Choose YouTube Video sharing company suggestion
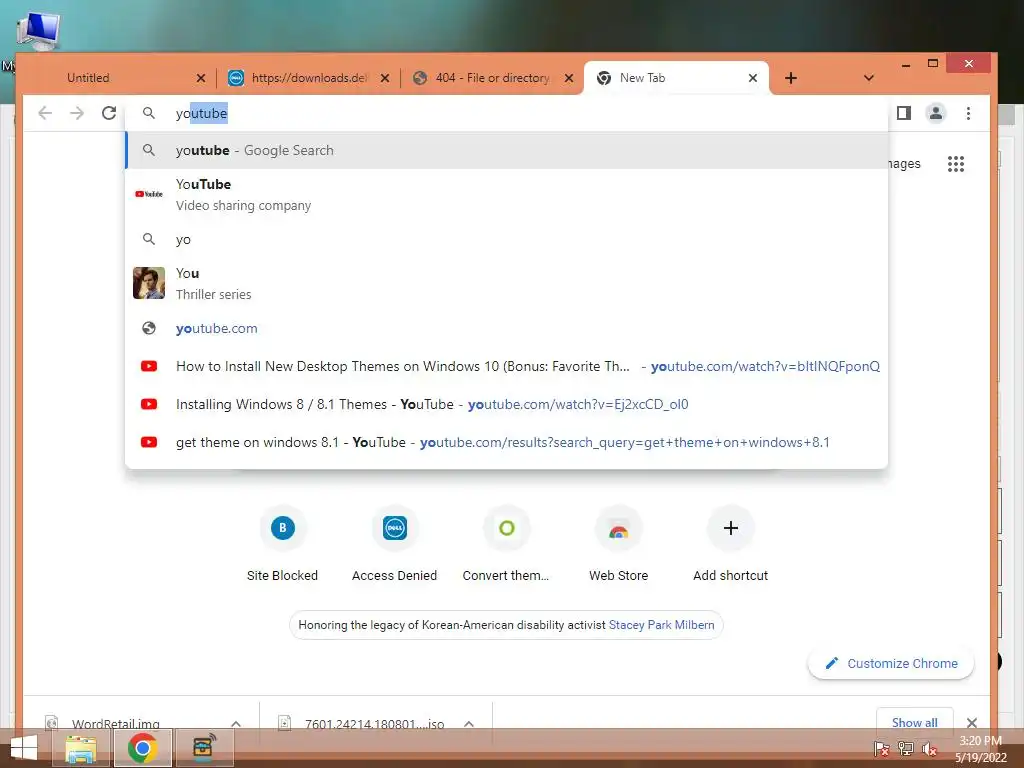This screenshot has width=1024, height=768. coord(506,195)
